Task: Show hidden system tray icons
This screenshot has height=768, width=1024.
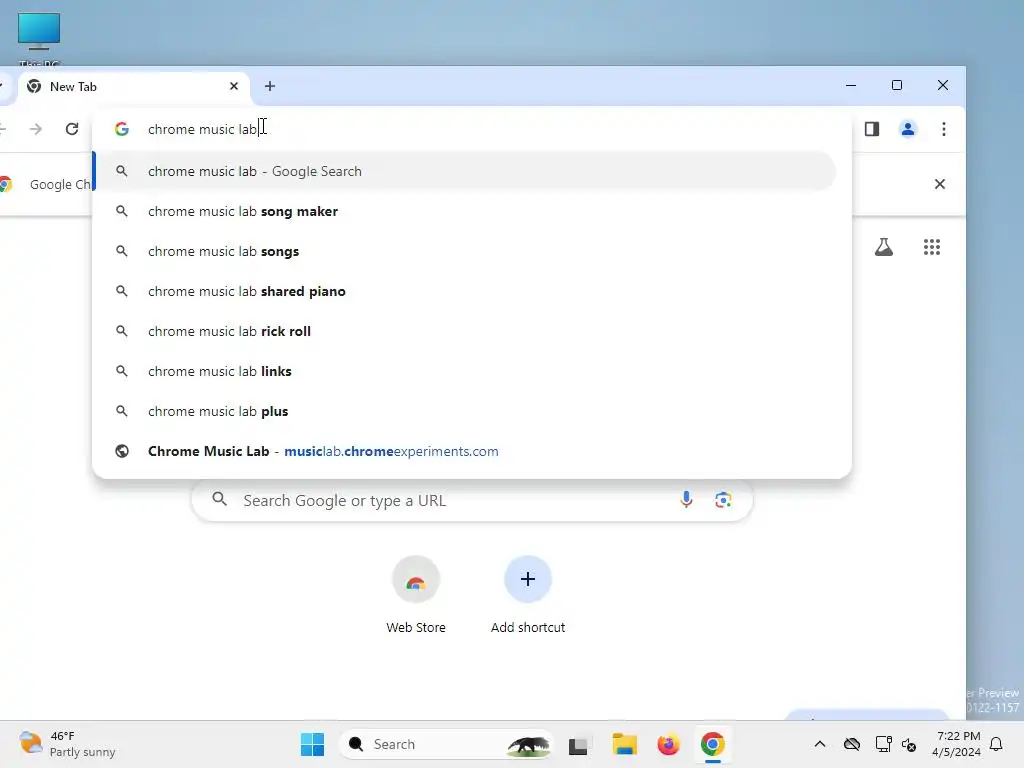Action: (820, 744)
